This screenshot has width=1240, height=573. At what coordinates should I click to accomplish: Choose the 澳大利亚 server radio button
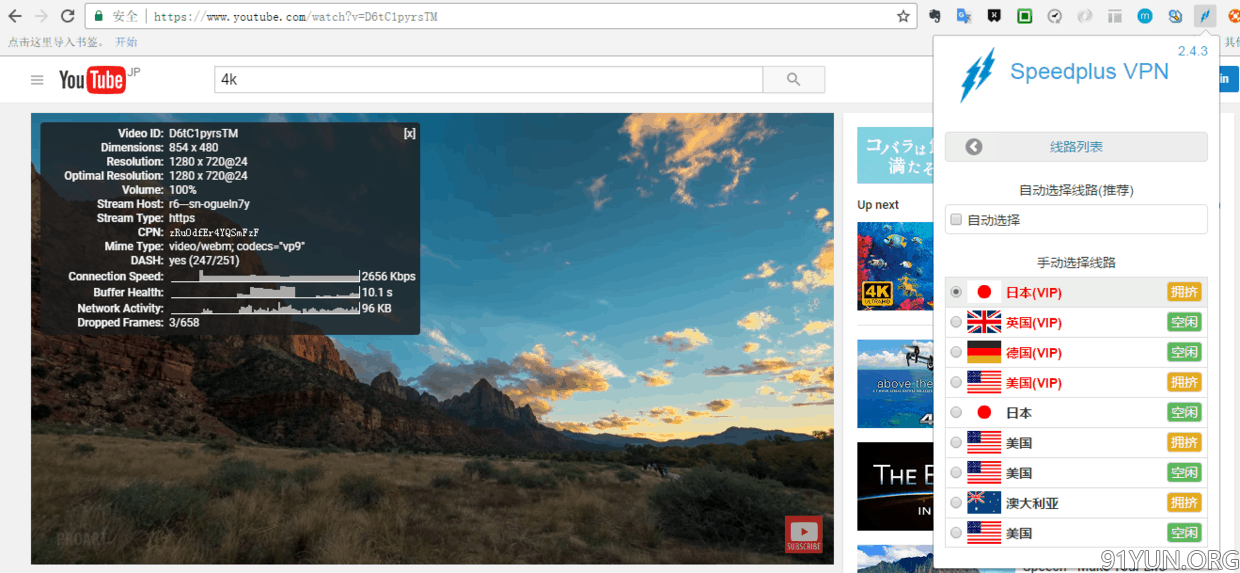coord(957,502)
